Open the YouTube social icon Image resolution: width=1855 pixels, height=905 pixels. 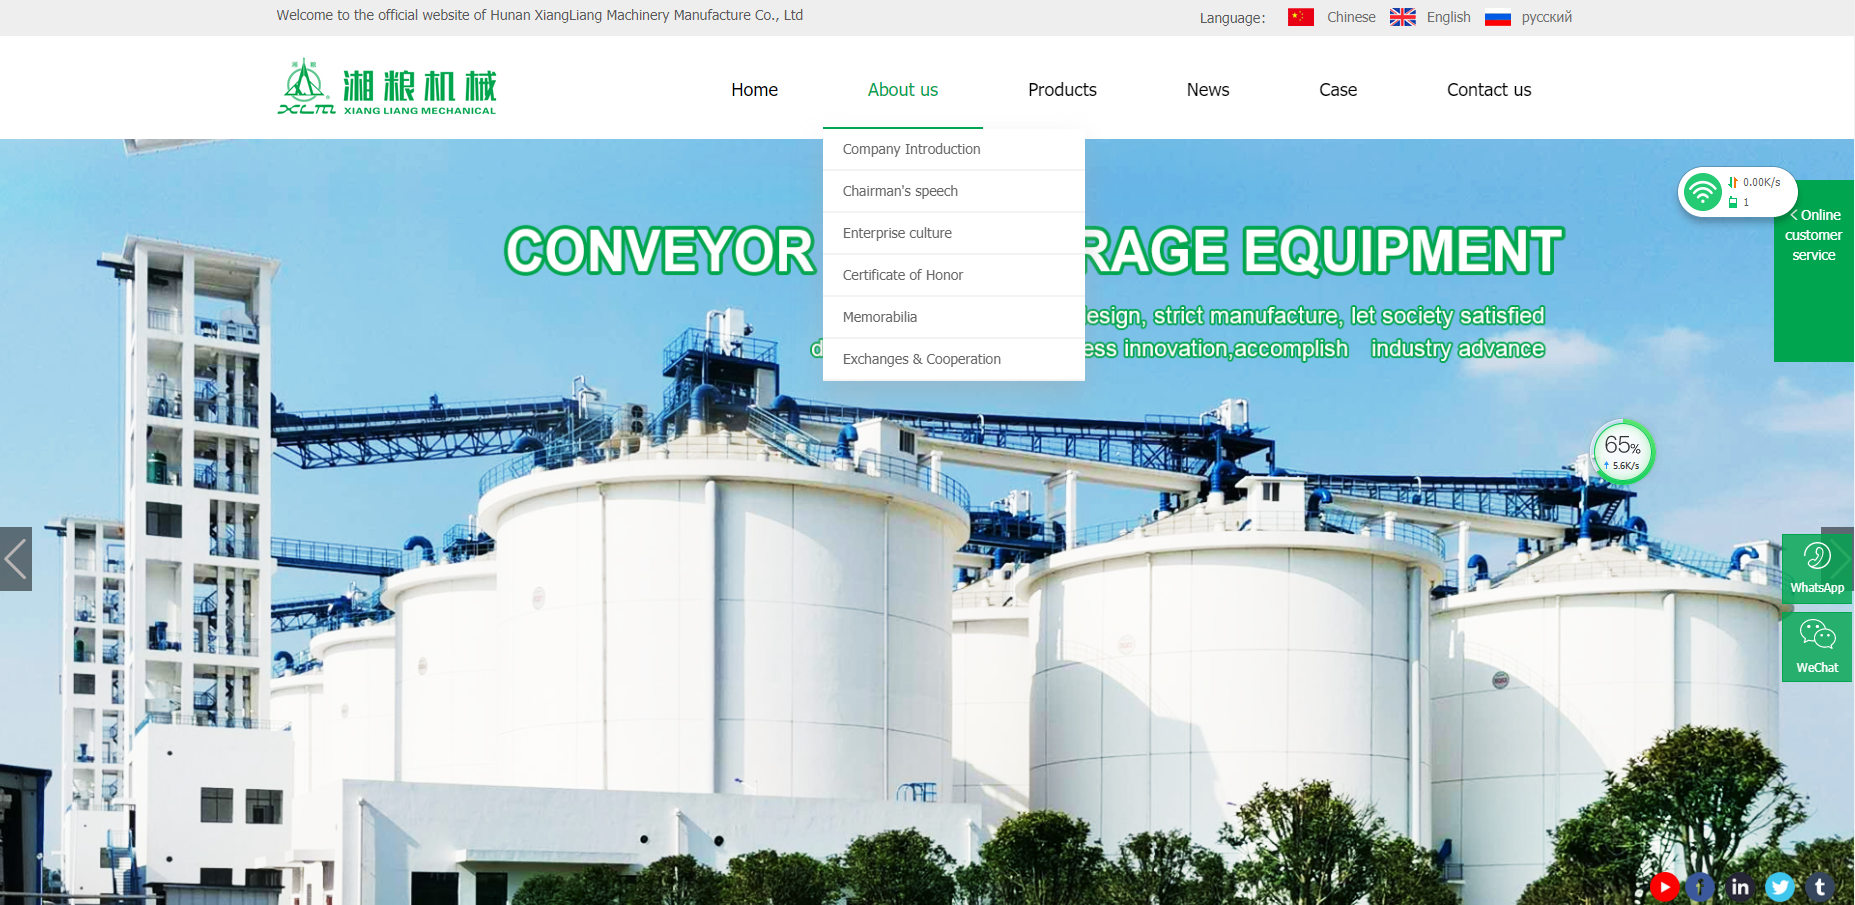[x=1664, y=887]
